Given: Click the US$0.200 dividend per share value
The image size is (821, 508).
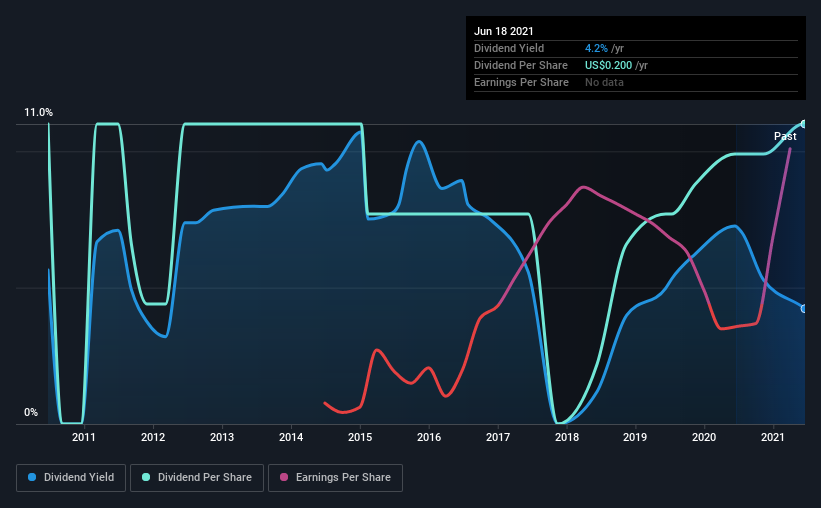Looking at the screenshot, I should click(608, 65).
